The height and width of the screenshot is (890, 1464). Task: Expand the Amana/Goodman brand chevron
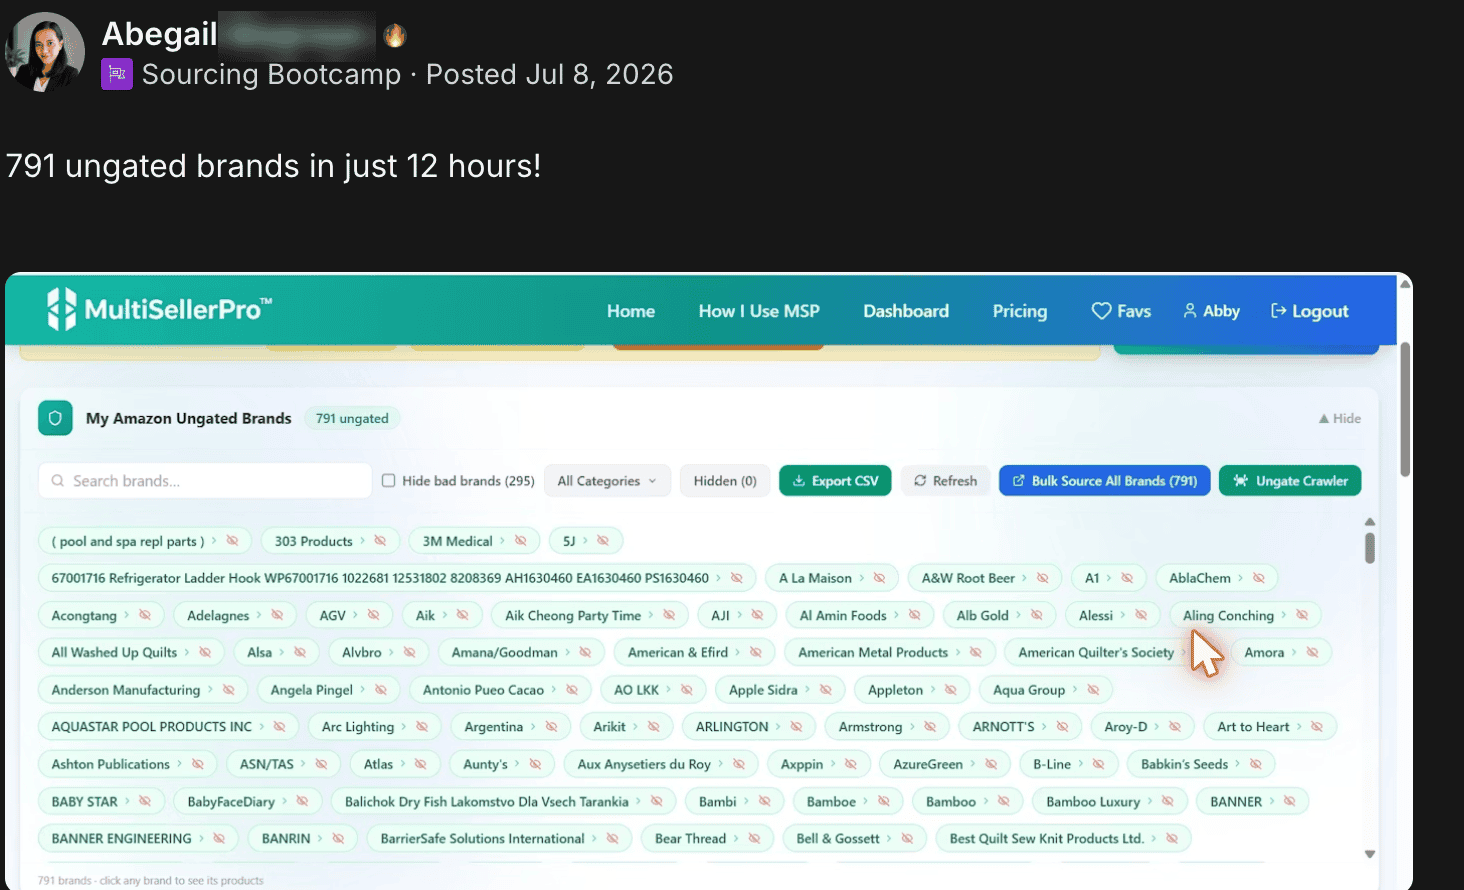click(567, 652)
